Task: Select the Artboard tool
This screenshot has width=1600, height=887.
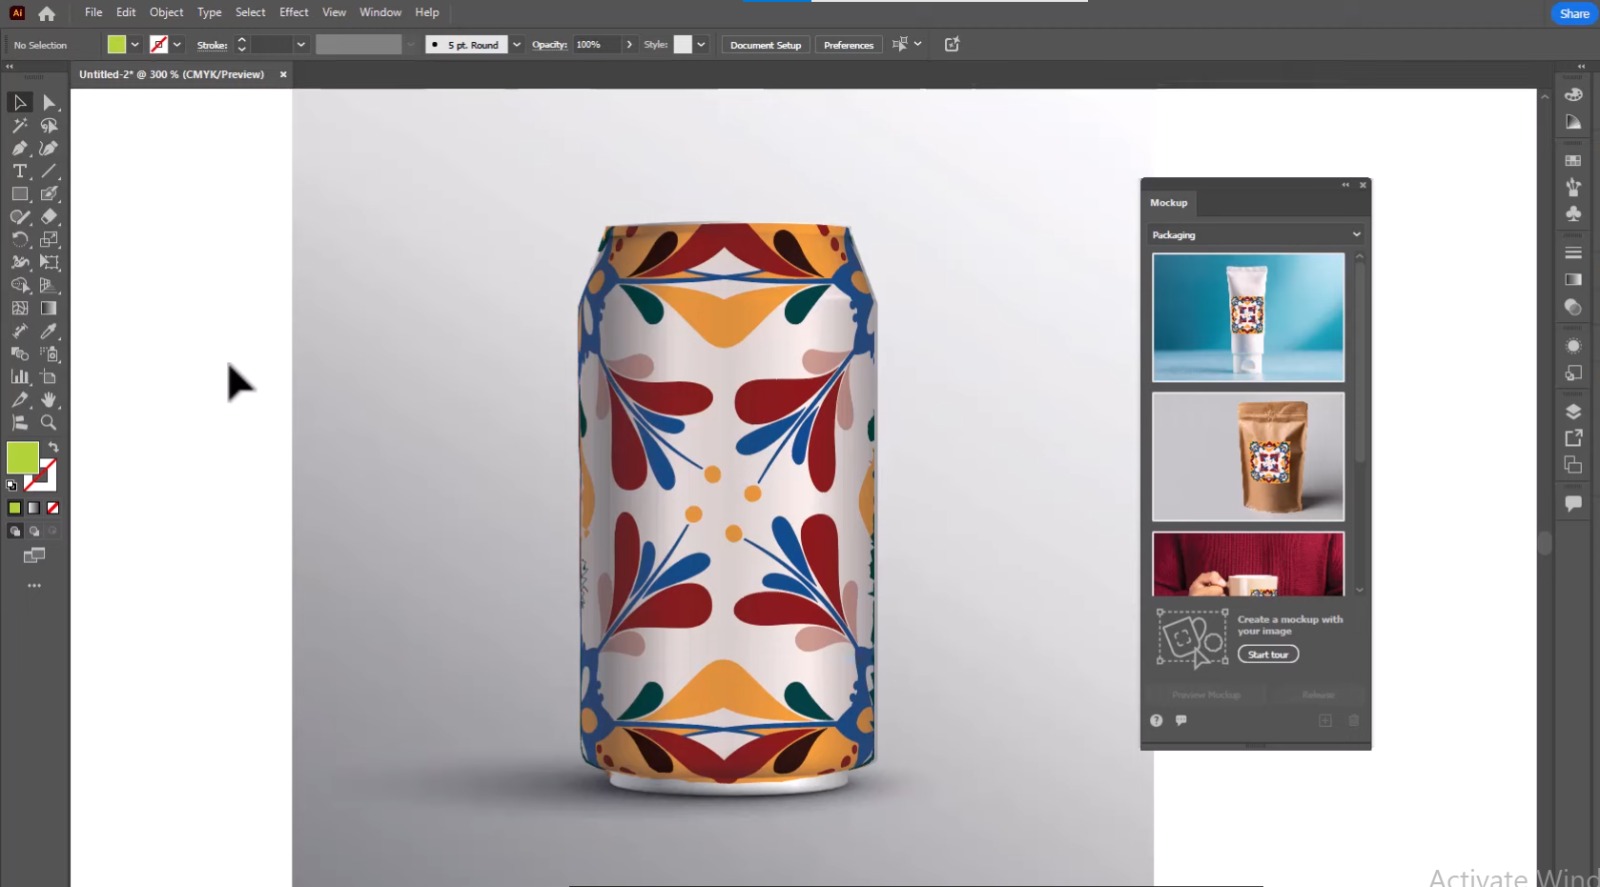Action: click(49, 377)
